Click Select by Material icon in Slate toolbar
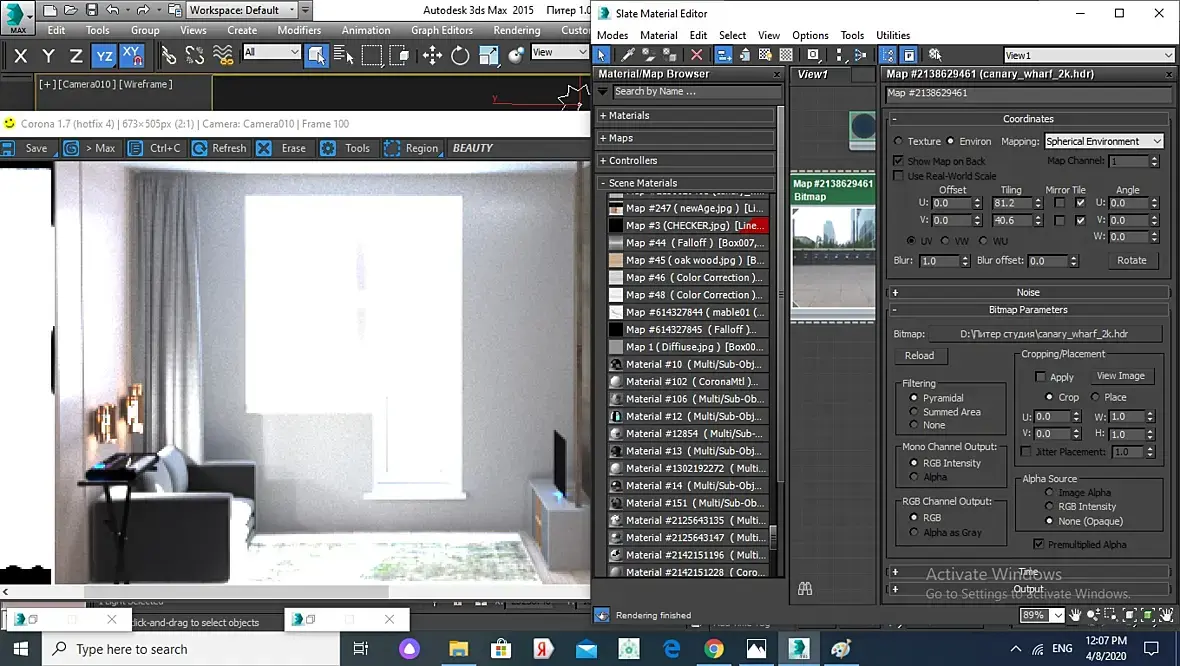Screen dimensions: 1180x666 (935, 55)
